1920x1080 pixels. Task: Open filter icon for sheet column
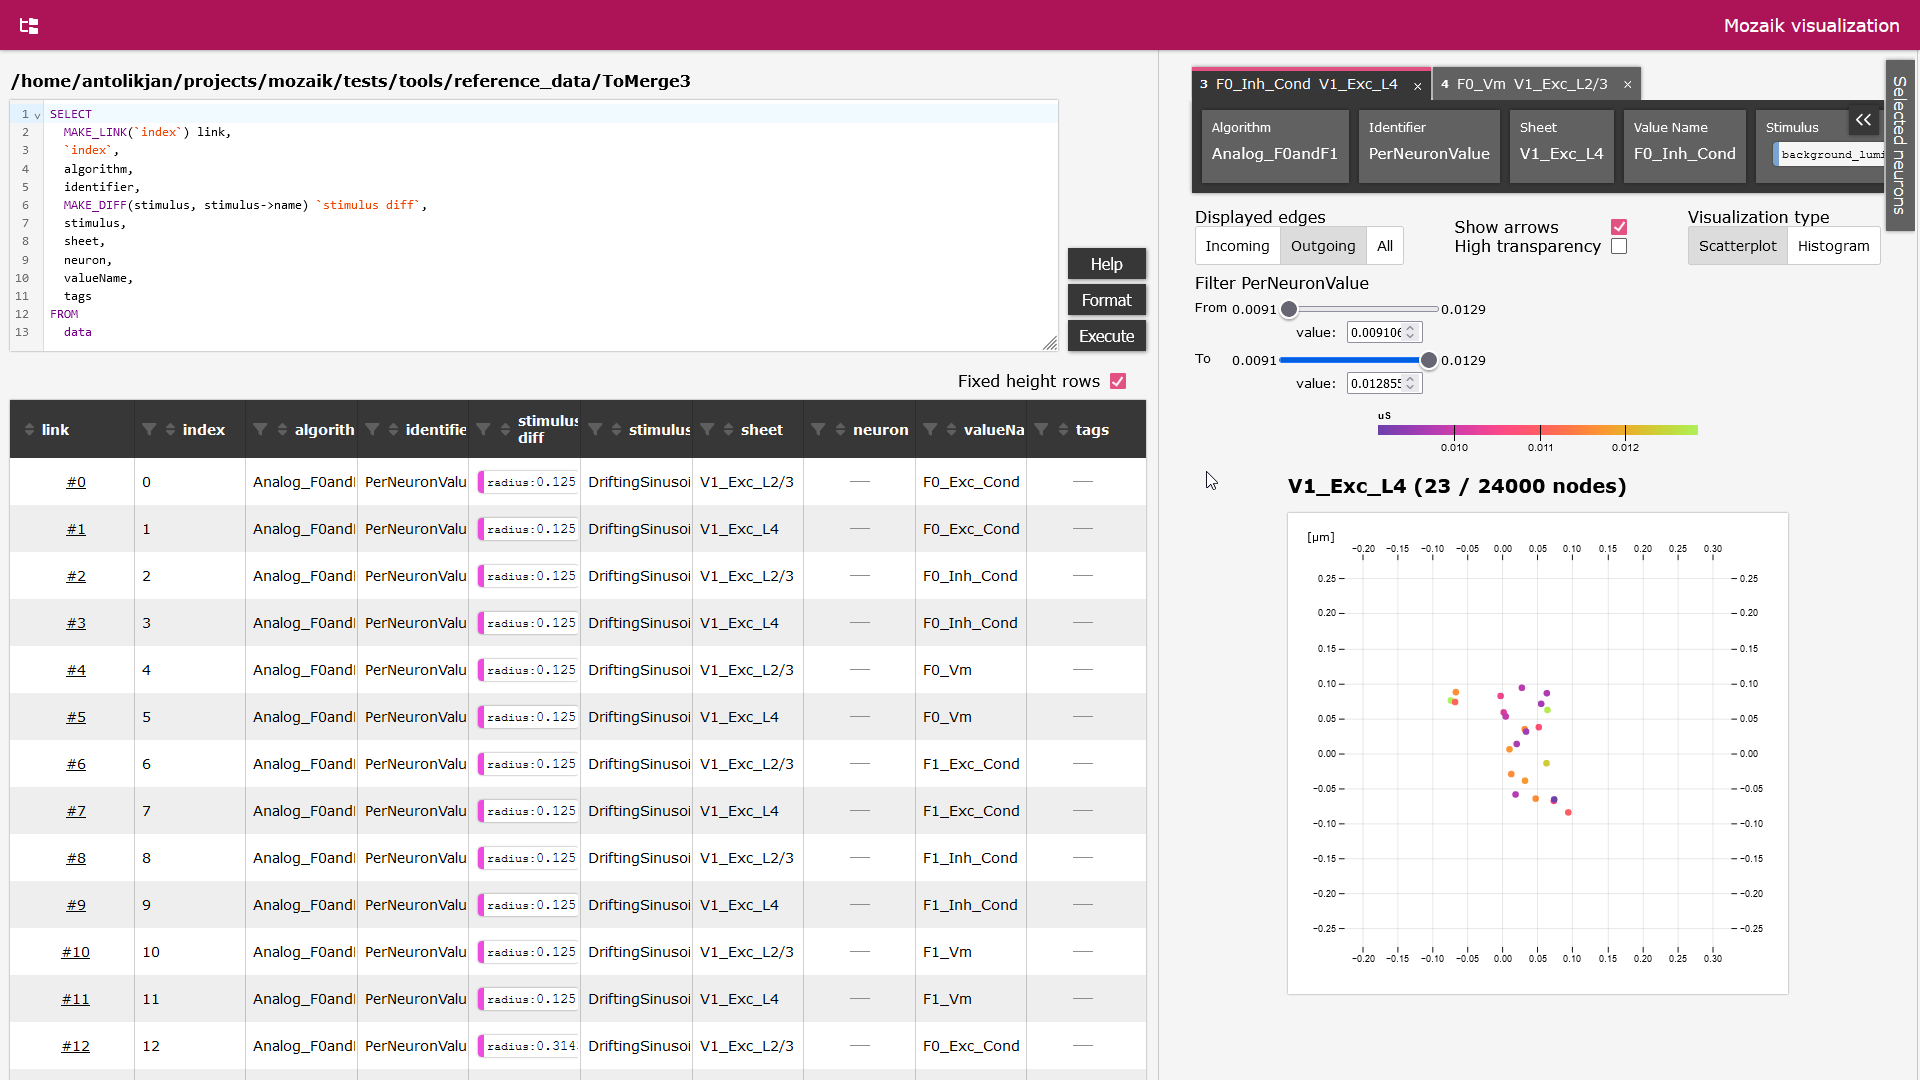click(707, 430)
